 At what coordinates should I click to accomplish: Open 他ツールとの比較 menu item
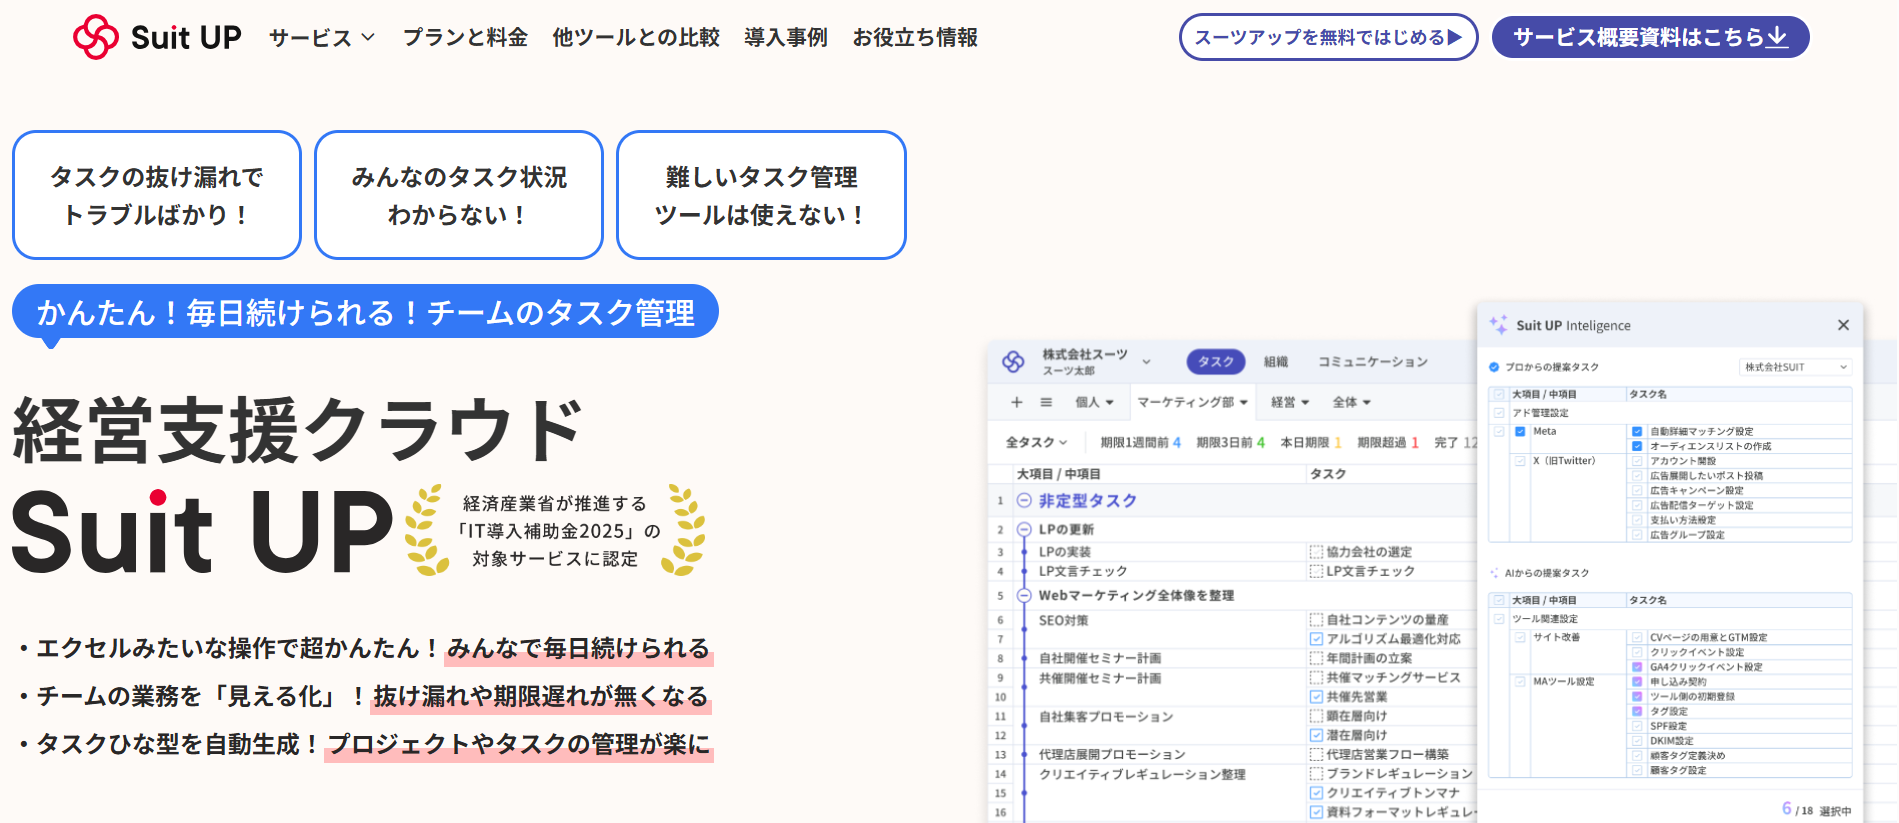pos(636,38)
